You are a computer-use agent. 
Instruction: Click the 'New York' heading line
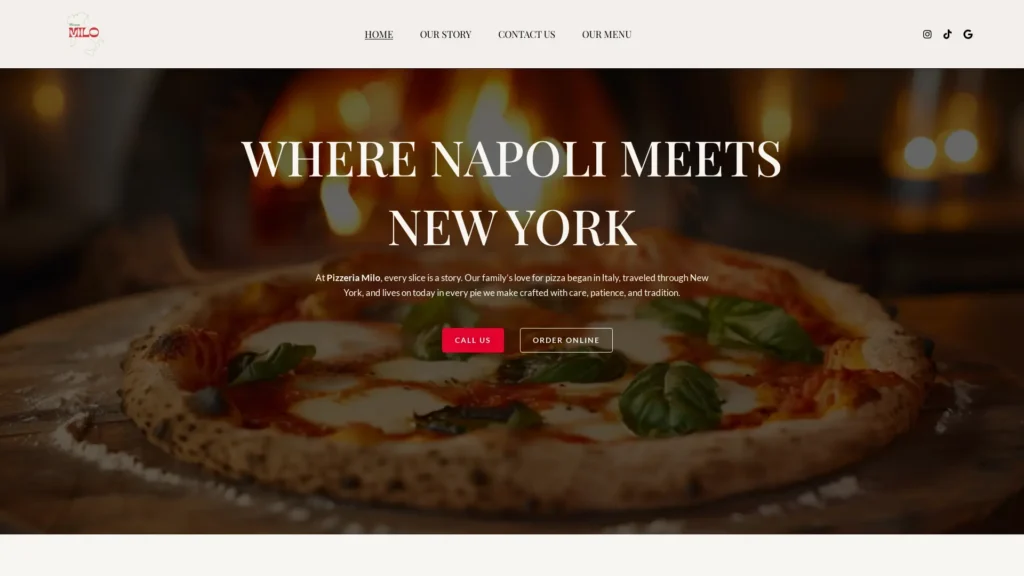coord(512,228)
